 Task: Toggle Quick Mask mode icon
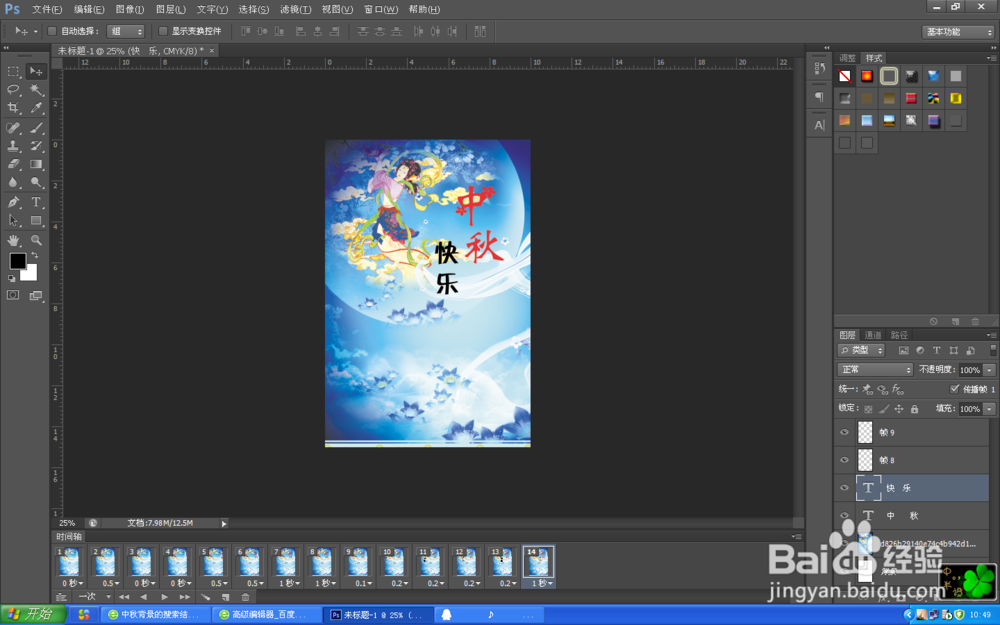click(13, 295)
